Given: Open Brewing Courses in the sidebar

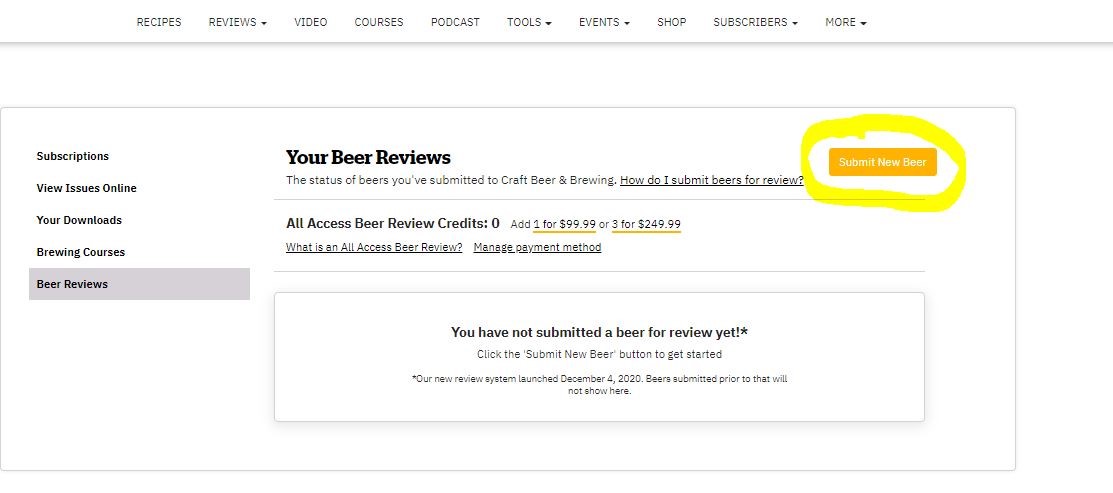Looking at the screenshot, I should click(x=81, y=252).
